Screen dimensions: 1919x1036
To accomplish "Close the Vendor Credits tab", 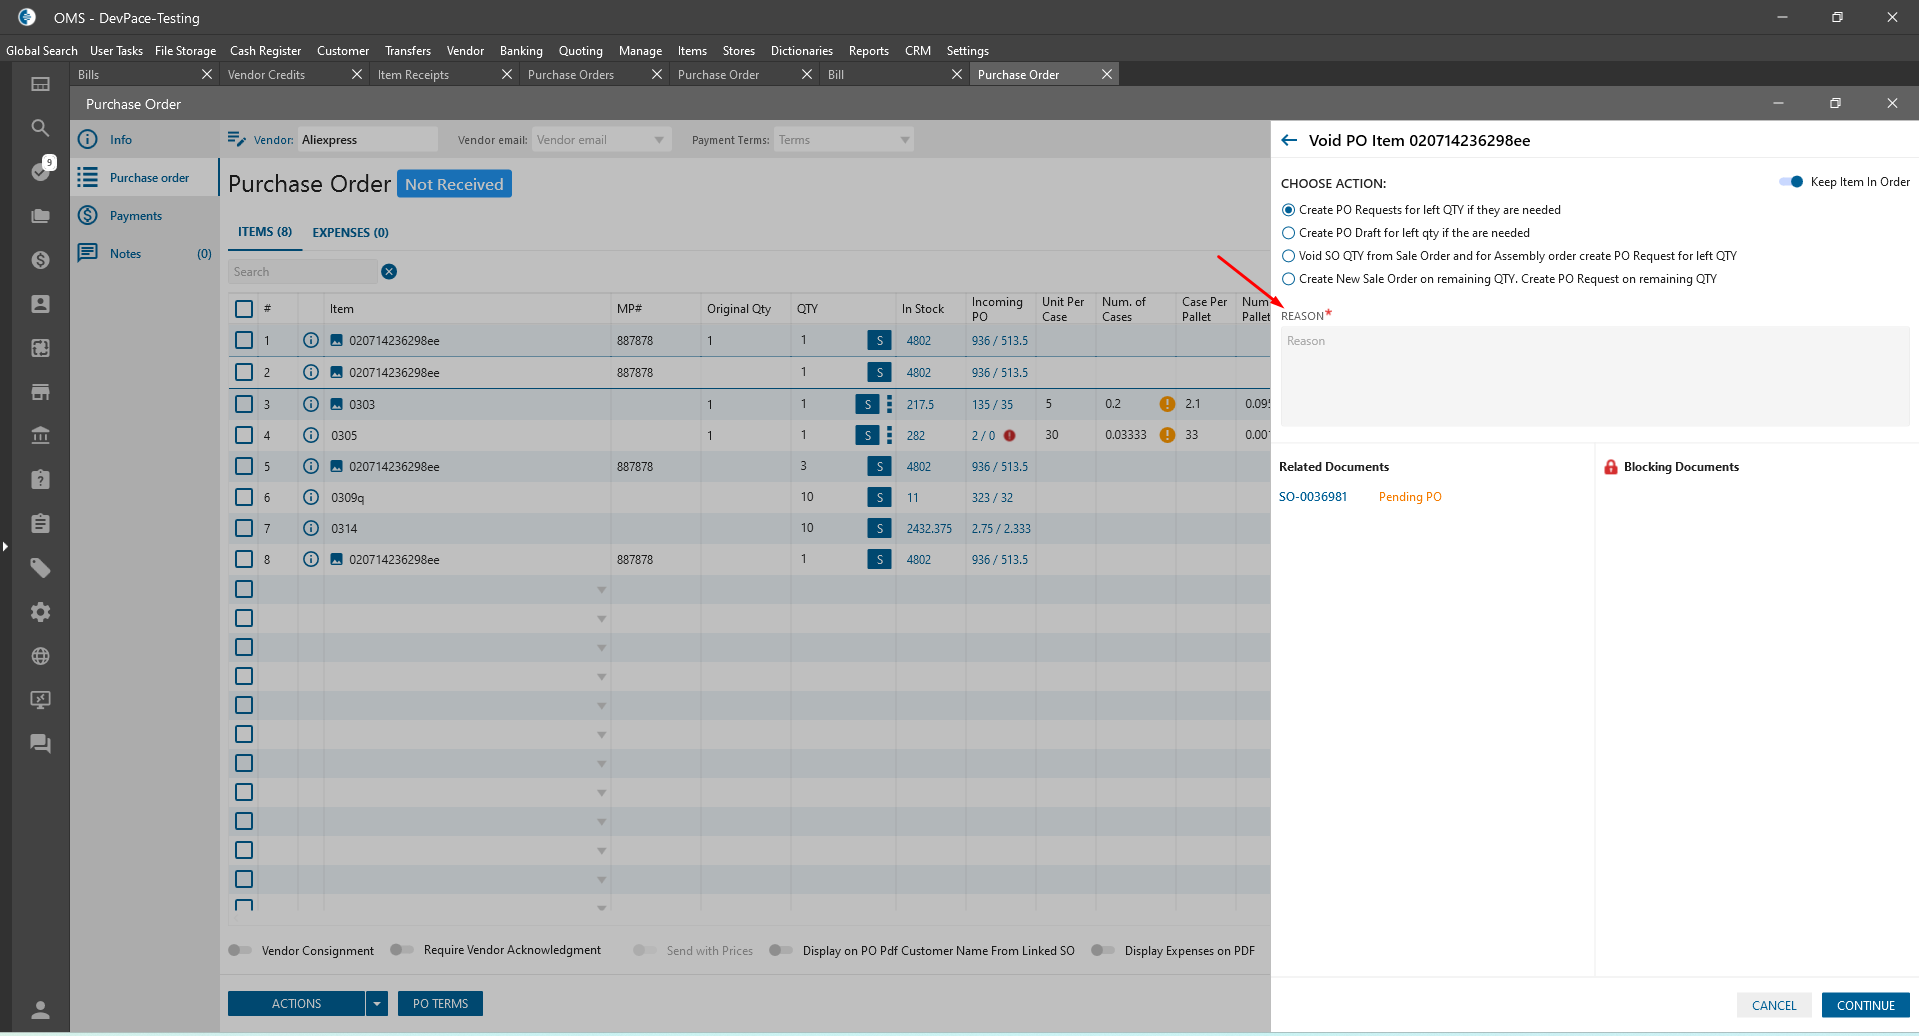I will click(357, 75).
